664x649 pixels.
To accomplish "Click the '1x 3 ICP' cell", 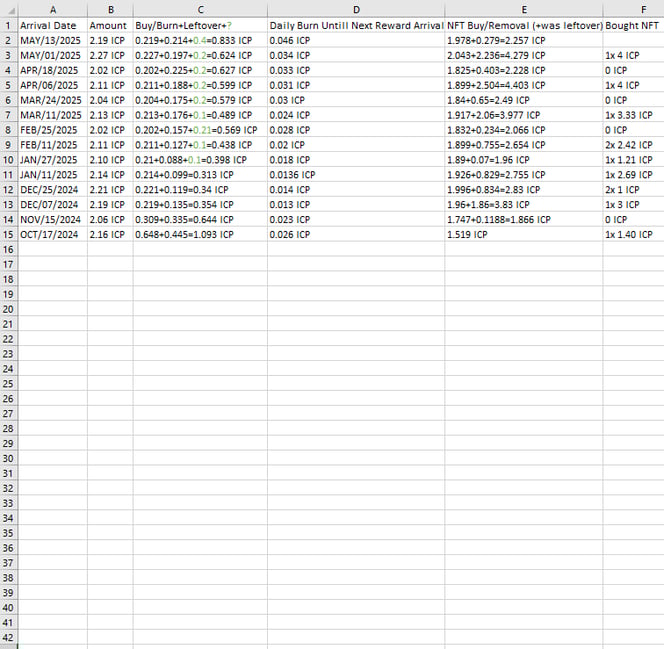I will pyautogui.click(x=634, y=204).
